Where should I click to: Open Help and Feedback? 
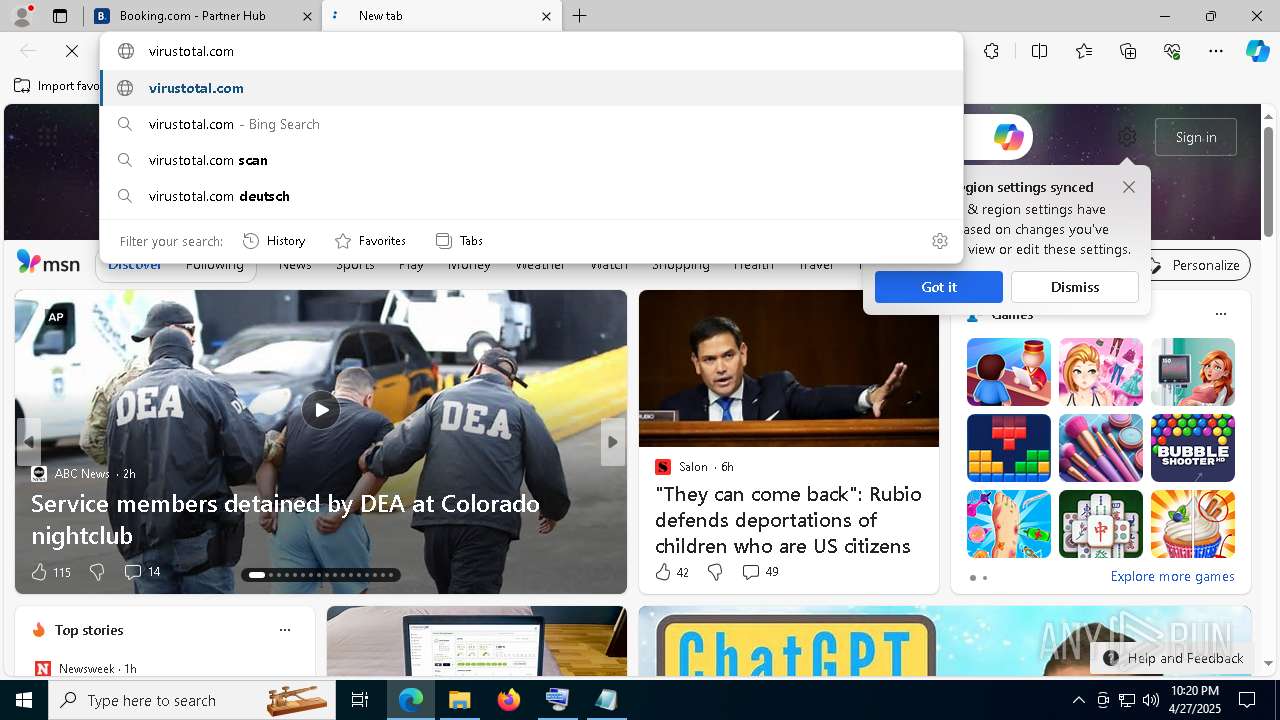pyautogui.click(x=1173, y=658)
